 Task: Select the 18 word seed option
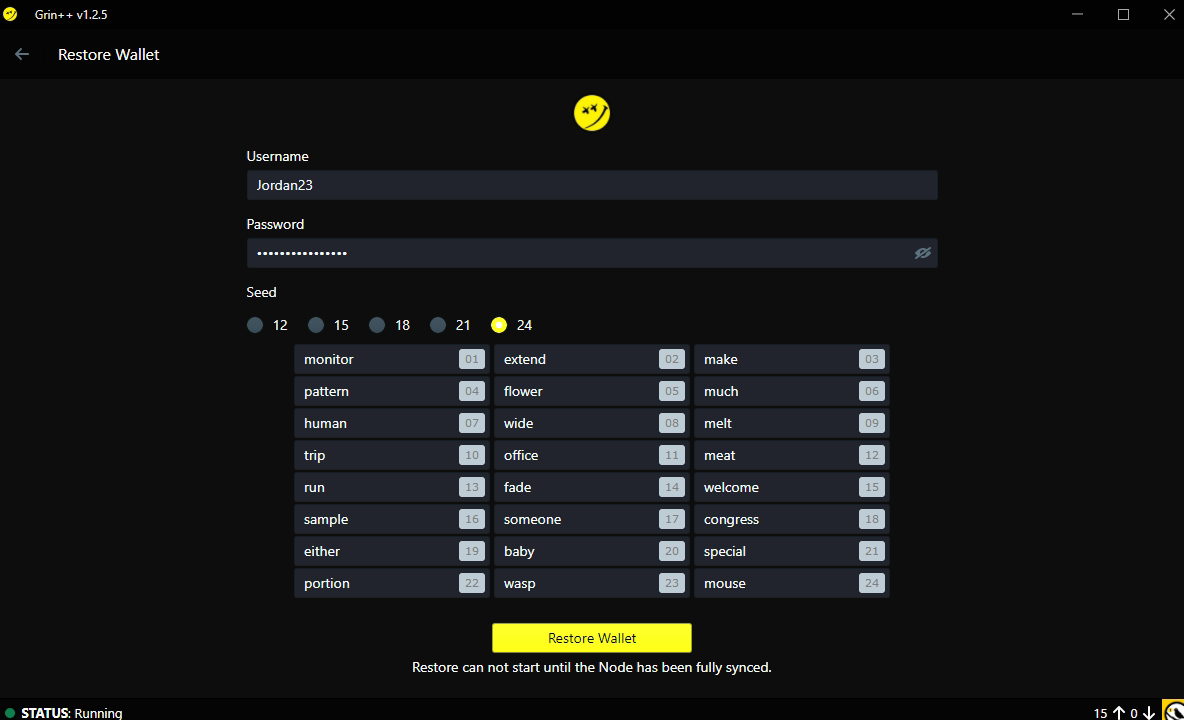(x=377, y=325)
